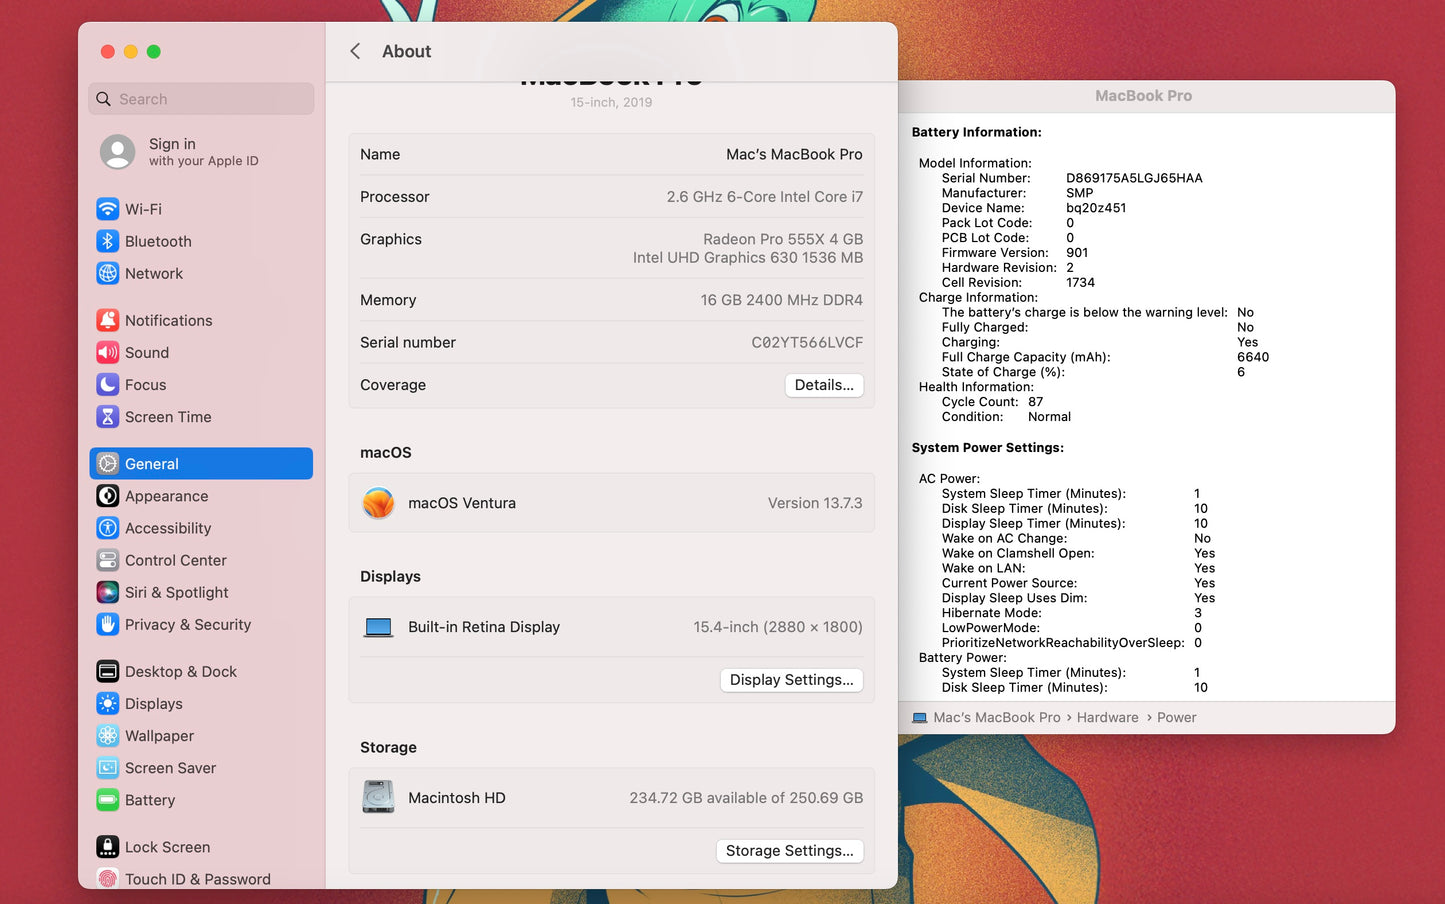Open the Screen Saver icon
1445x904 pixels.
[x=107, y=767]
